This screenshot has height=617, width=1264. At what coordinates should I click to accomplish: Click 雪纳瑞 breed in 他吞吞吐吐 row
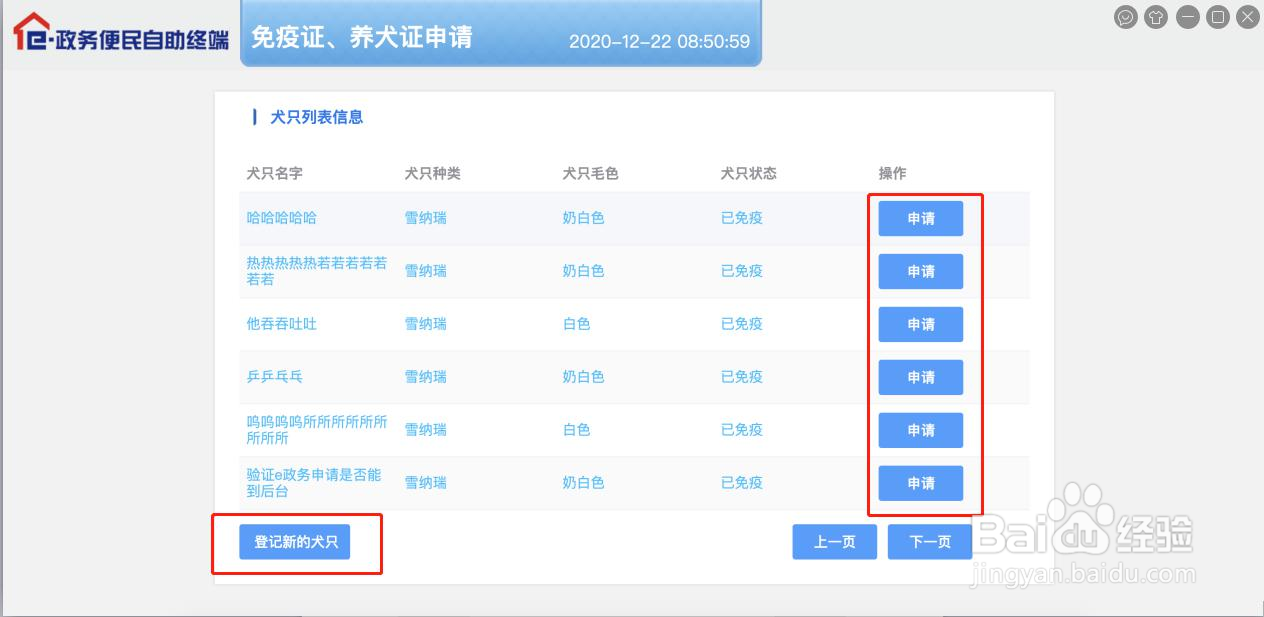click(426, 324)
